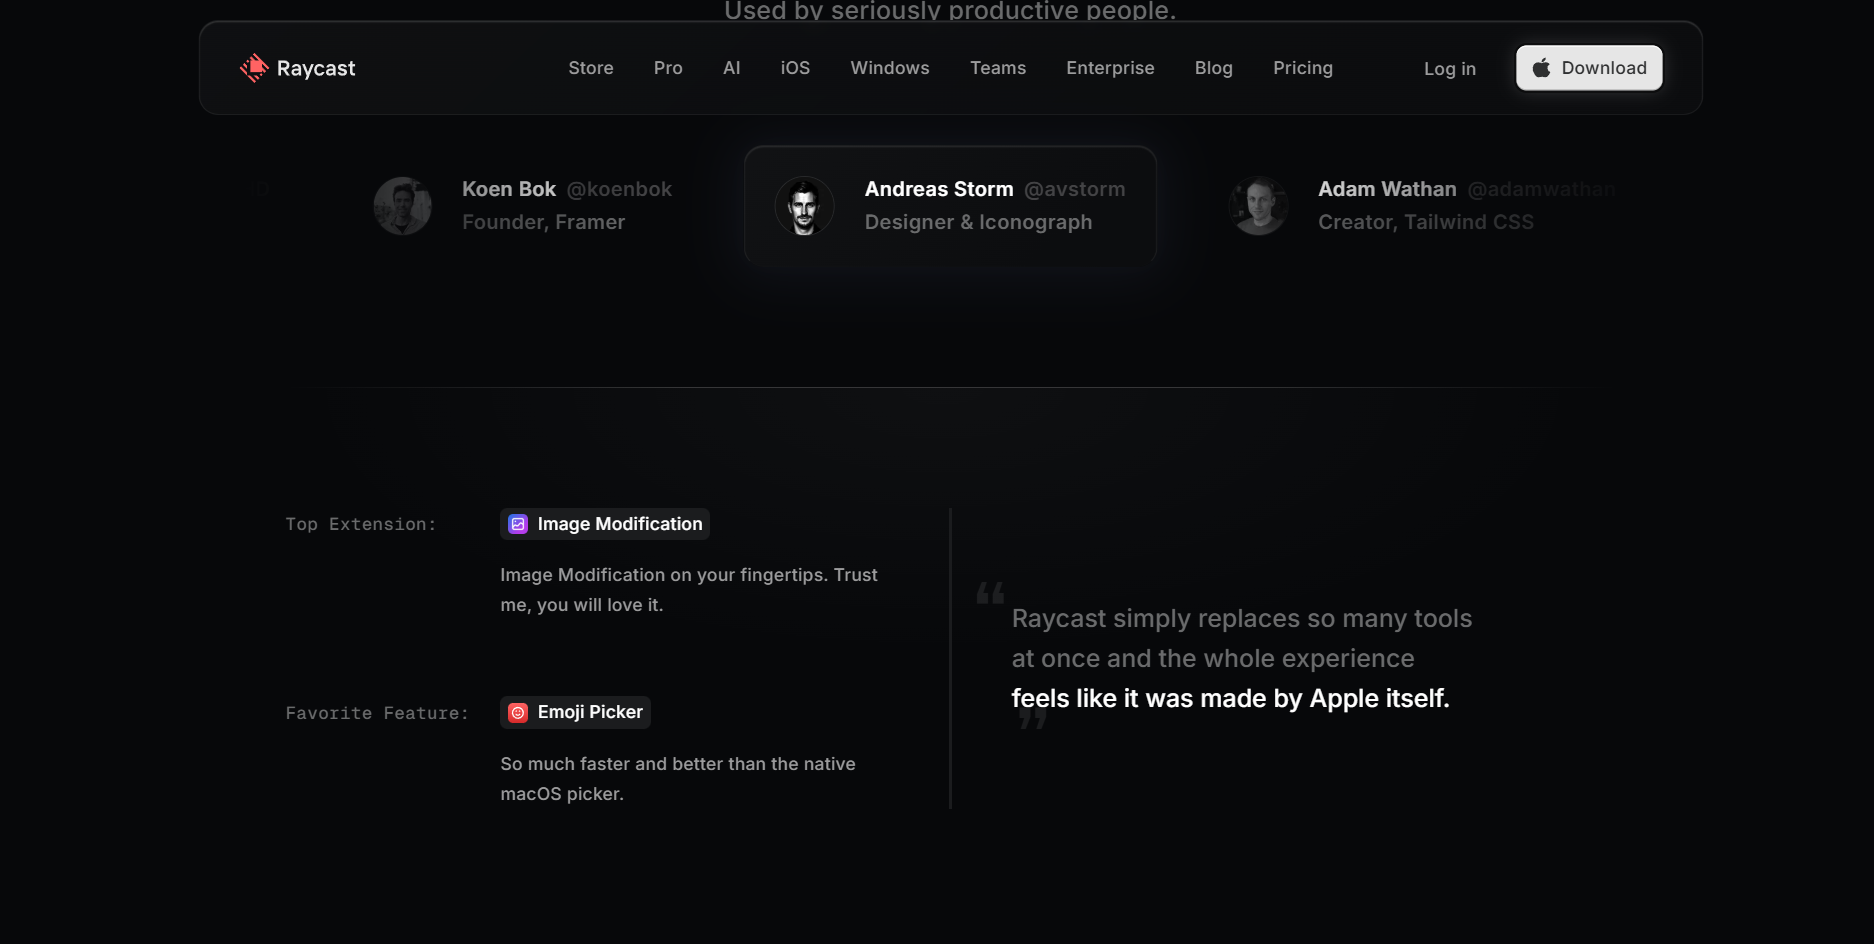
Task: Select Koen Bok's avatar
Action: 402,206
